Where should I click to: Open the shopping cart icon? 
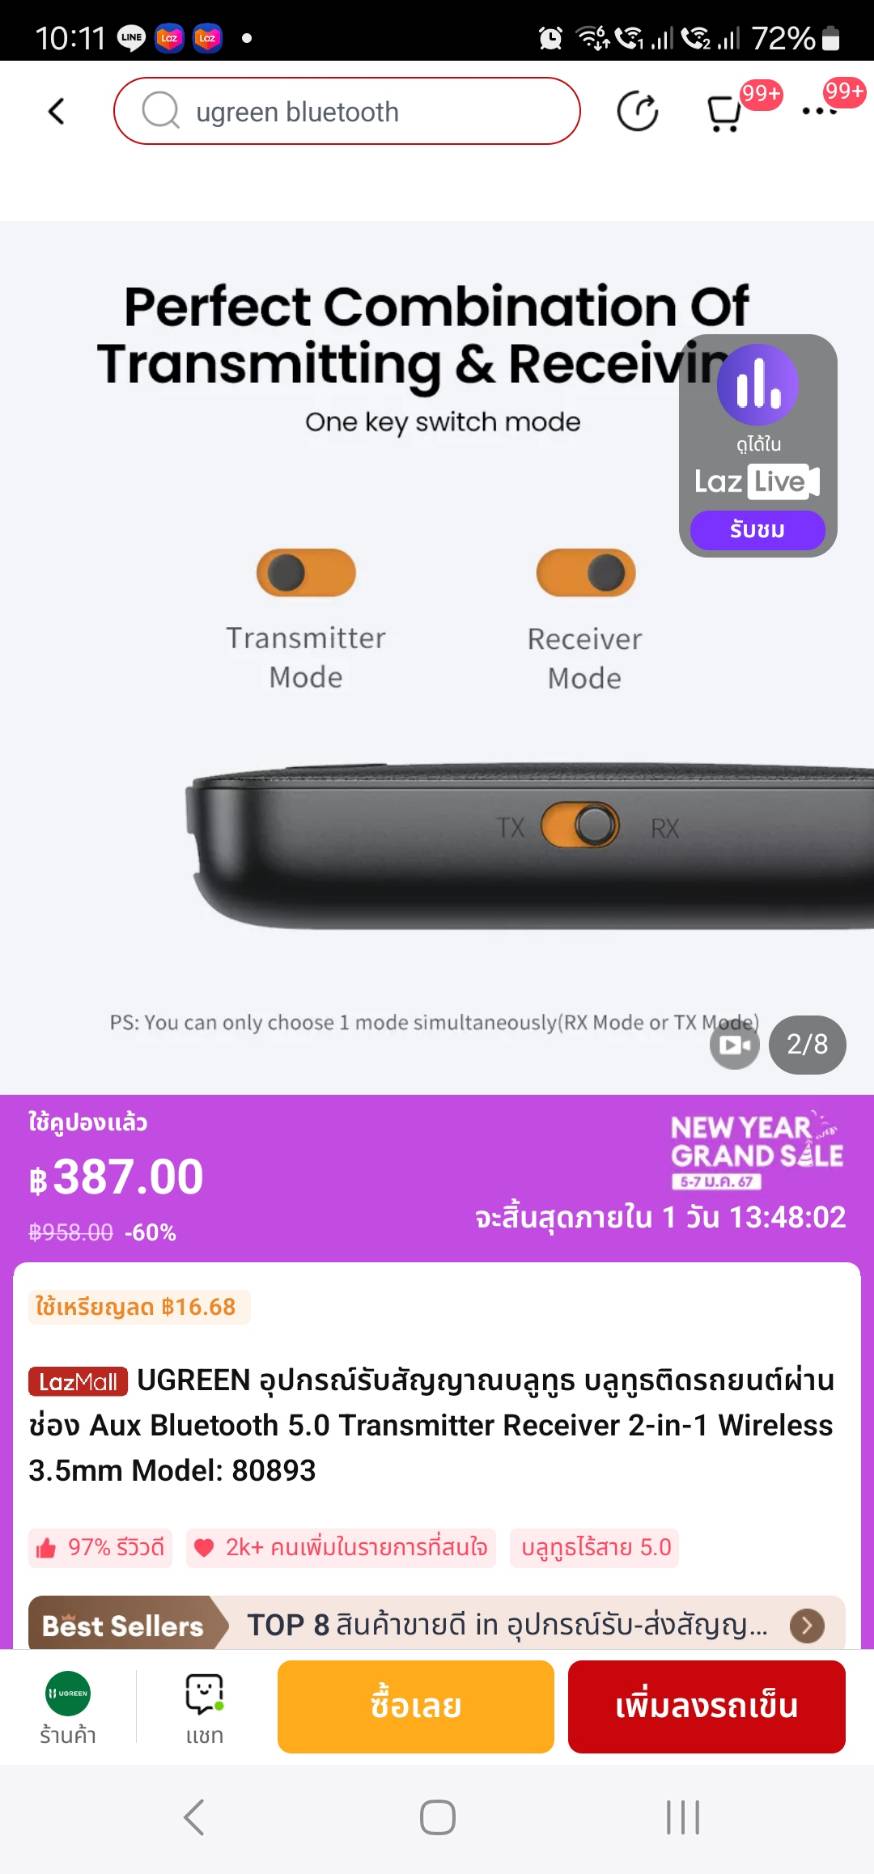(724, 113)
